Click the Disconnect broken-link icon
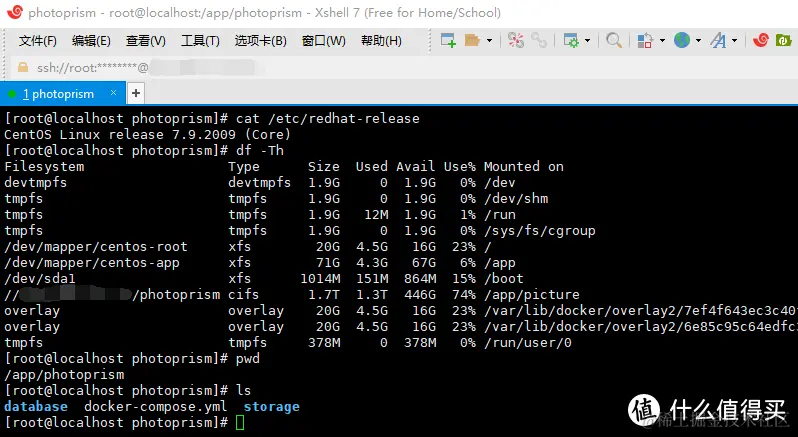 point(515,40)
